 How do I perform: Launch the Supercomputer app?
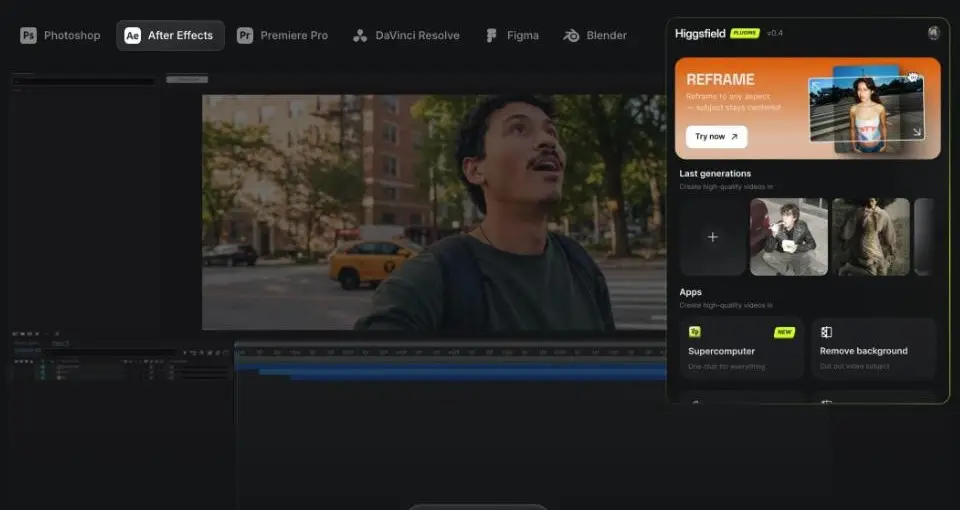coord(741,349)
